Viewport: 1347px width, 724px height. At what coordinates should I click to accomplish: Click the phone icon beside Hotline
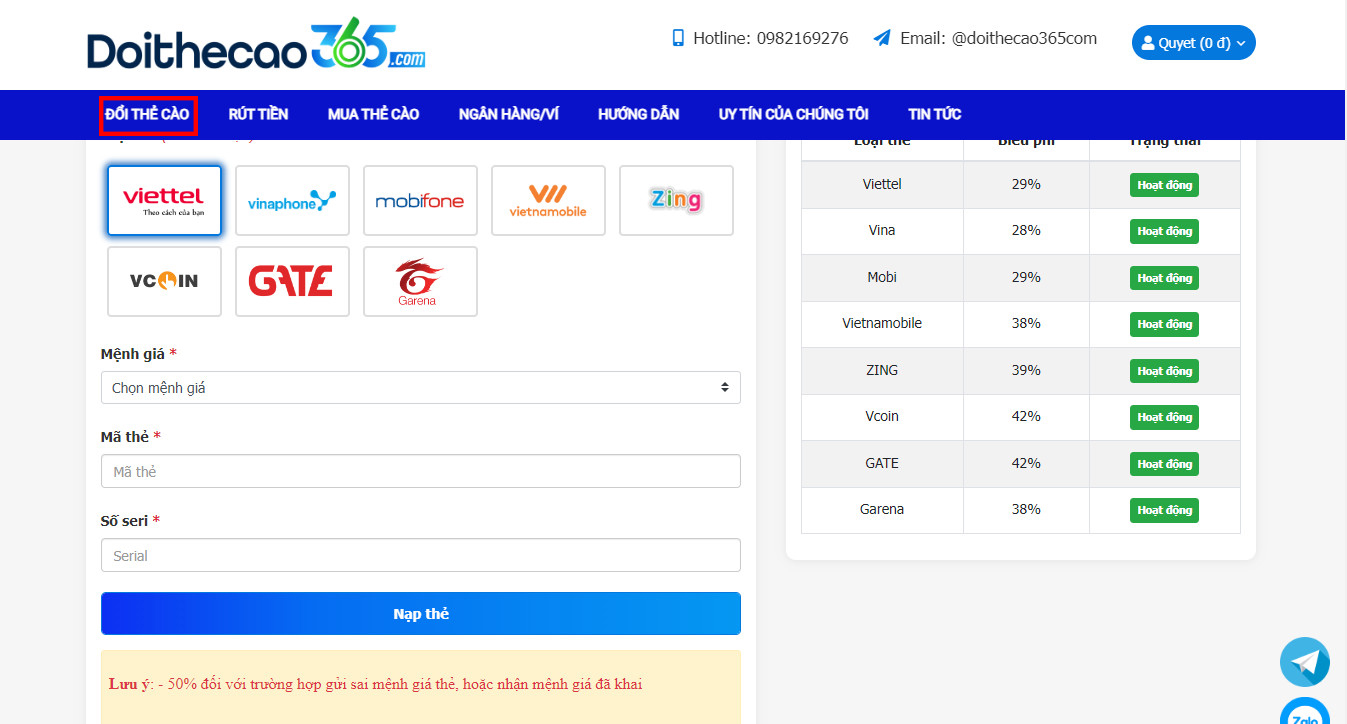[x=678, y=38]
